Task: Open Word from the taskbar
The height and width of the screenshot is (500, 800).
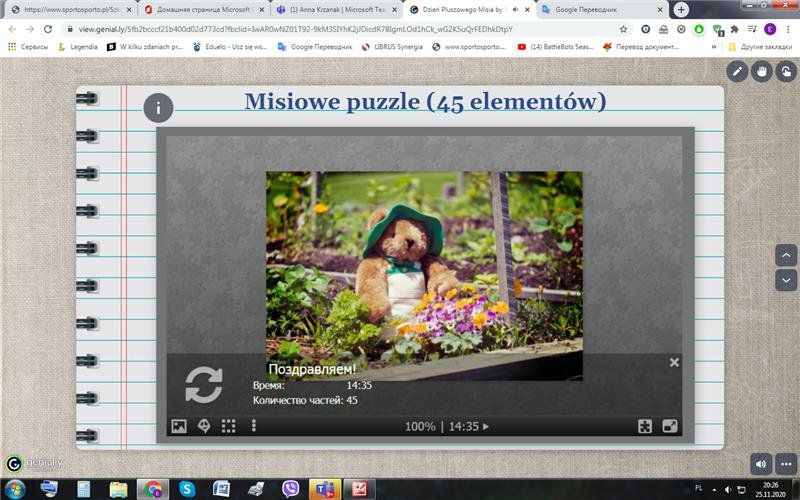Action: click(221, 489)
